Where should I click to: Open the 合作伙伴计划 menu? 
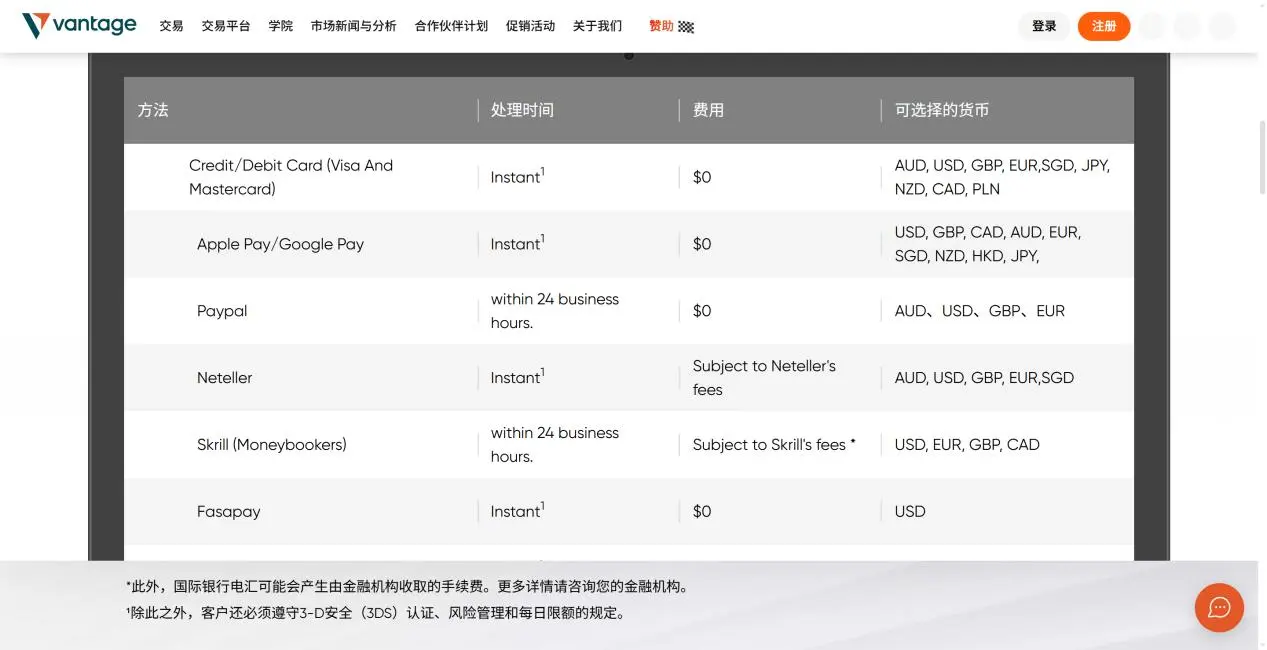pyautogui.click(x=451, y=26)
